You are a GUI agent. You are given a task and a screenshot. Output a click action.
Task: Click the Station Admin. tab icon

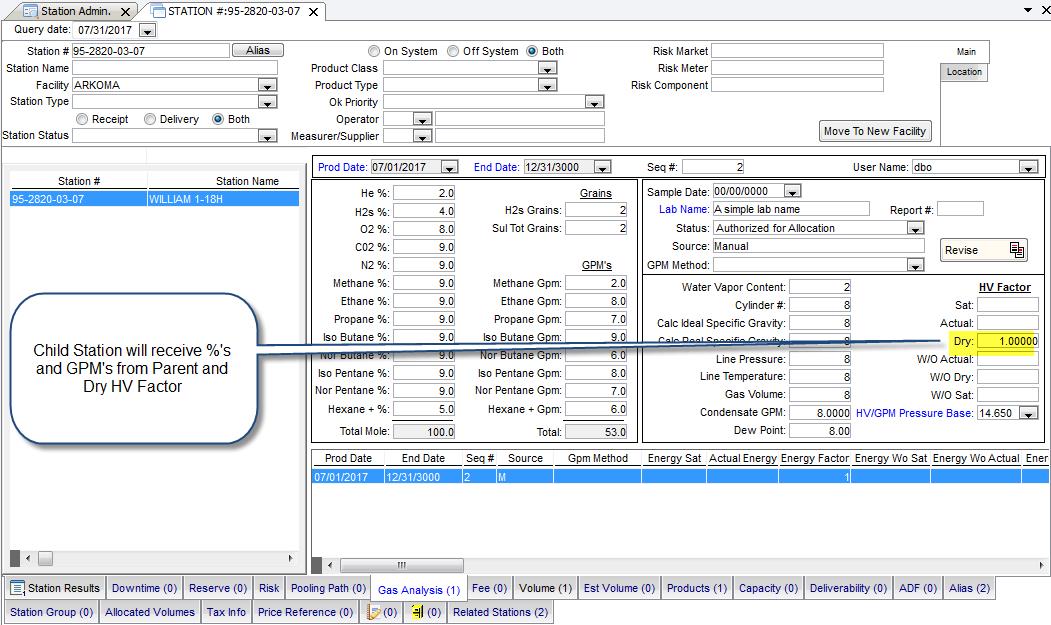coord(30,12)
